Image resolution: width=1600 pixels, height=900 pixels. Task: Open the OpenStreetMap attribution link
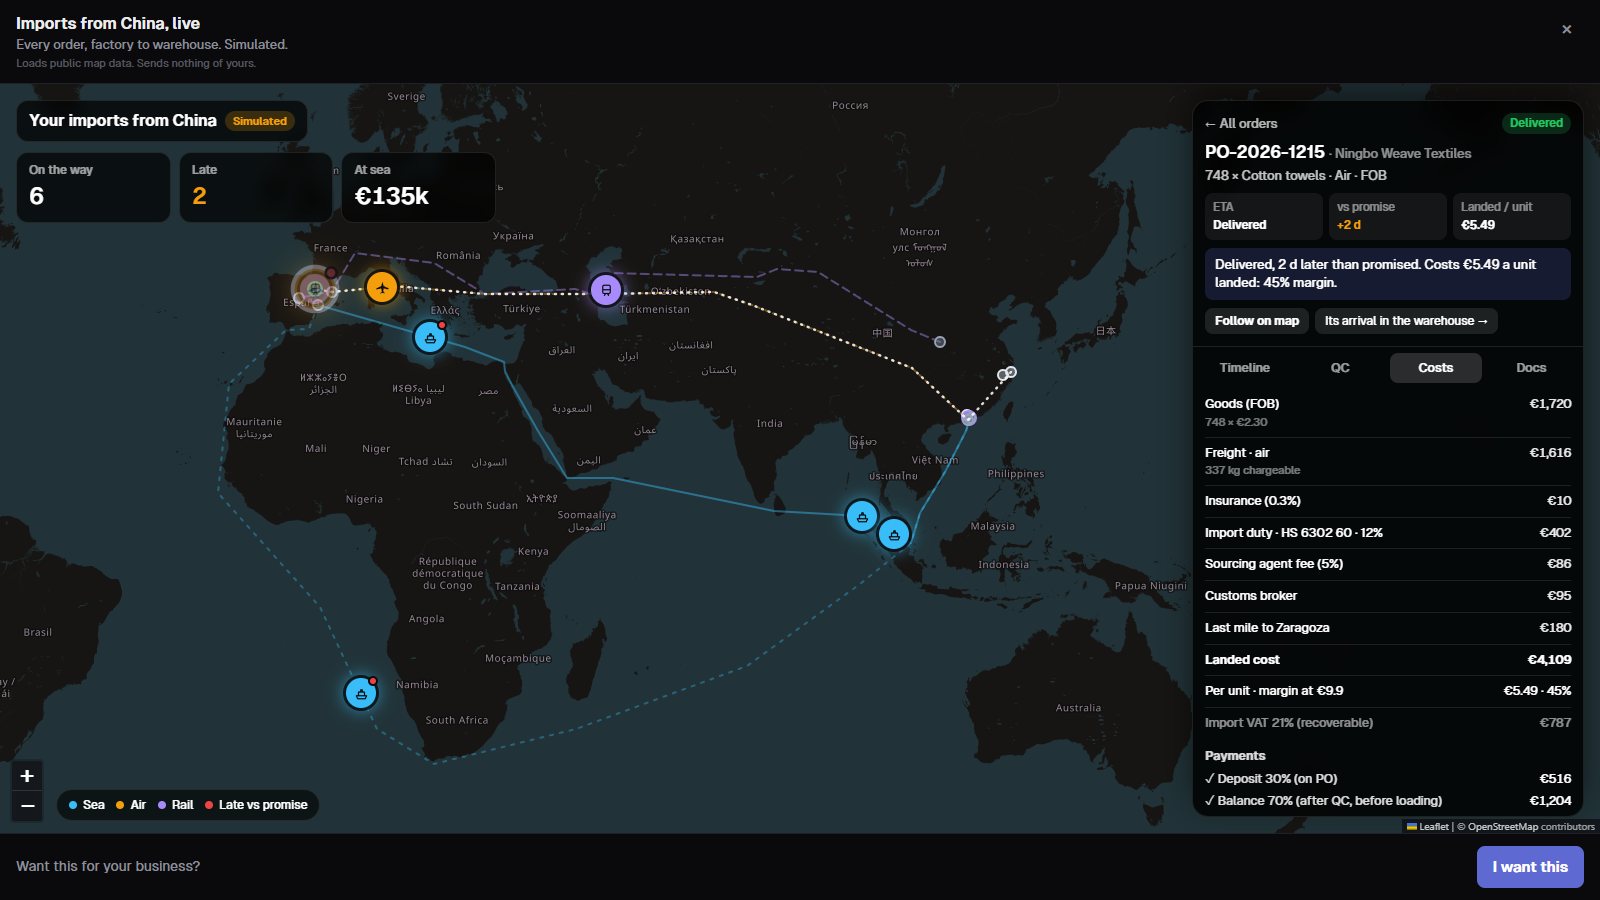click(x=1503, y=827)
